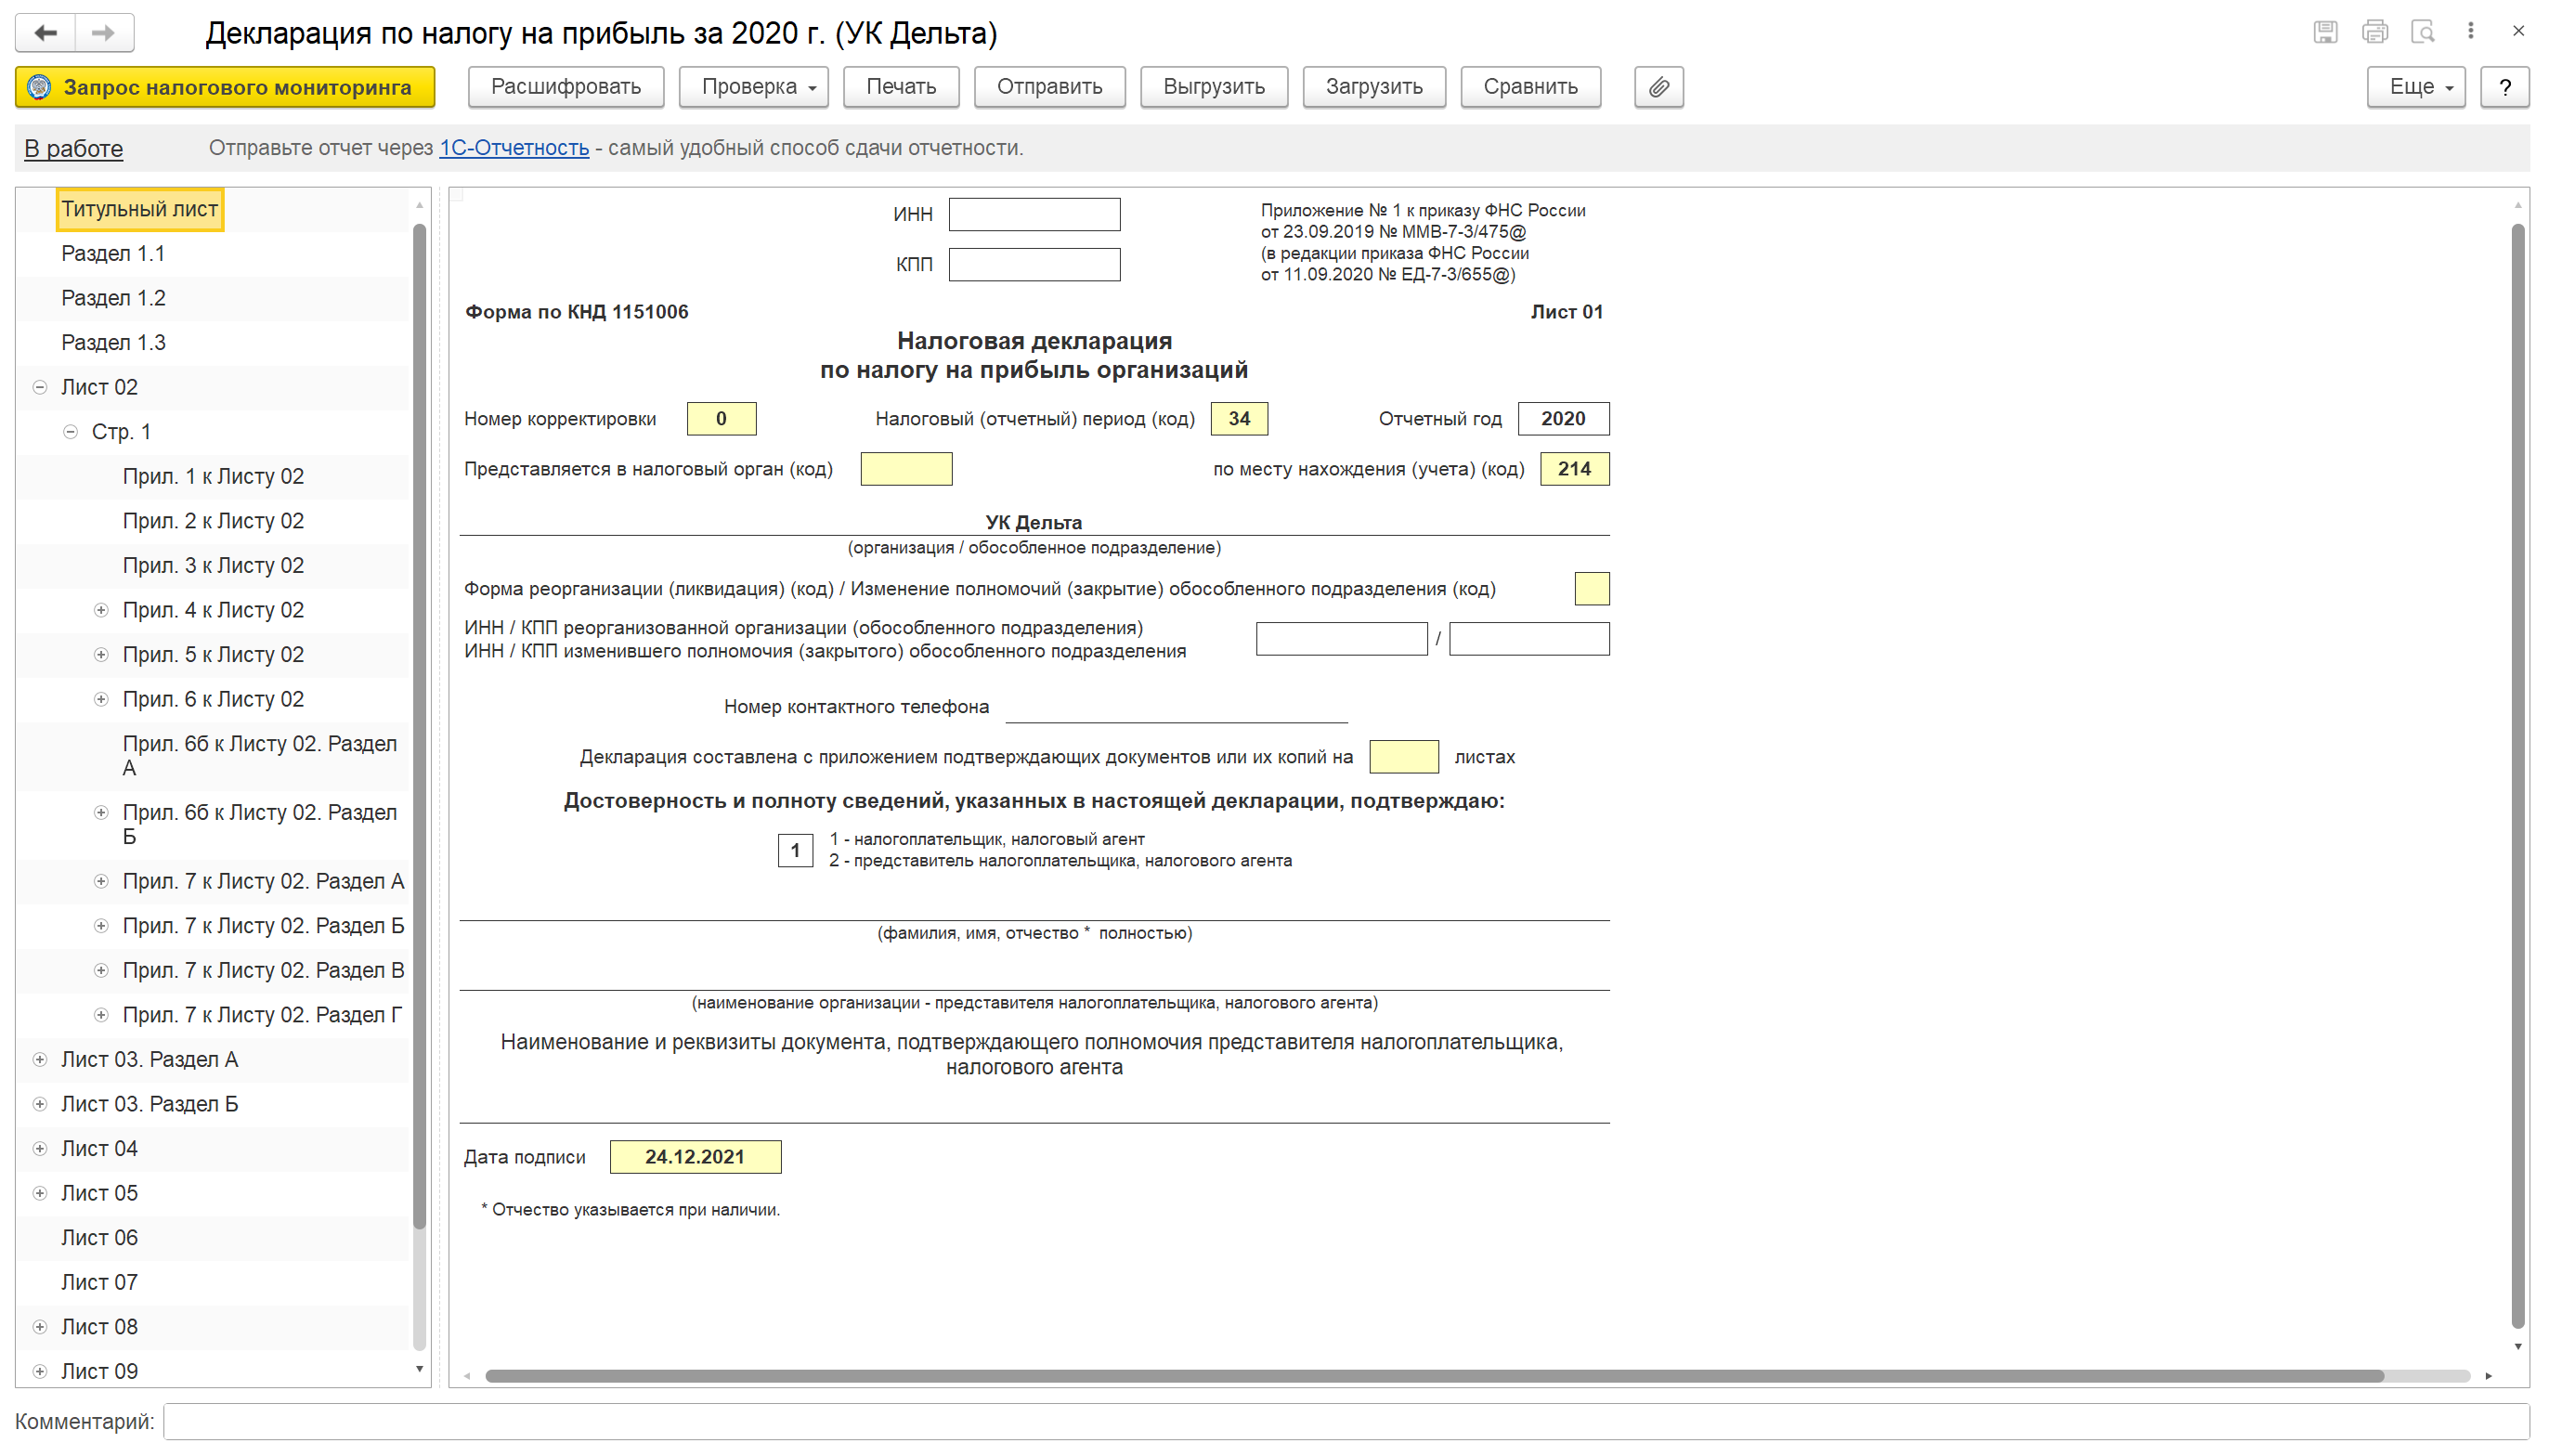Screen dimensions: 2549x1456
Task: Click the КПП field at form top
Action: (1034, 265)
